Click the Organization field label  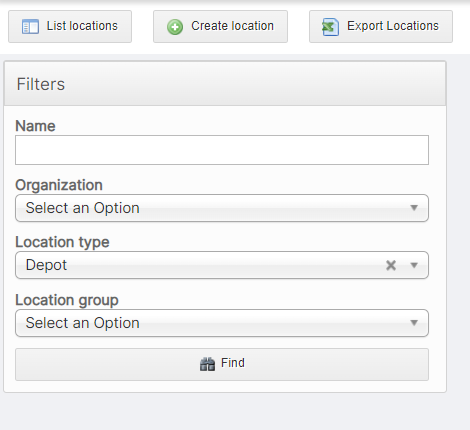[59, 185]
